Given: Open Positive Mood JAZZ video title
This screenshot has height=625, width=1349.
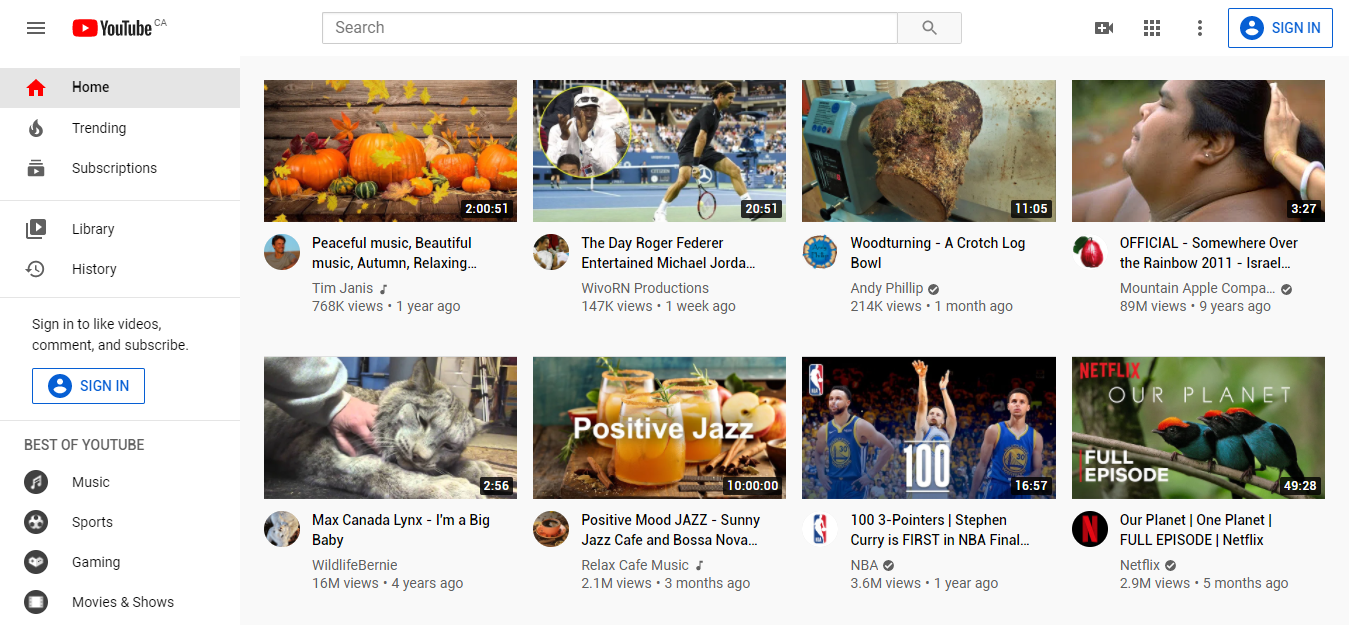Looking at the screenshot, I should pyautogui.click(x=671, y=530).
